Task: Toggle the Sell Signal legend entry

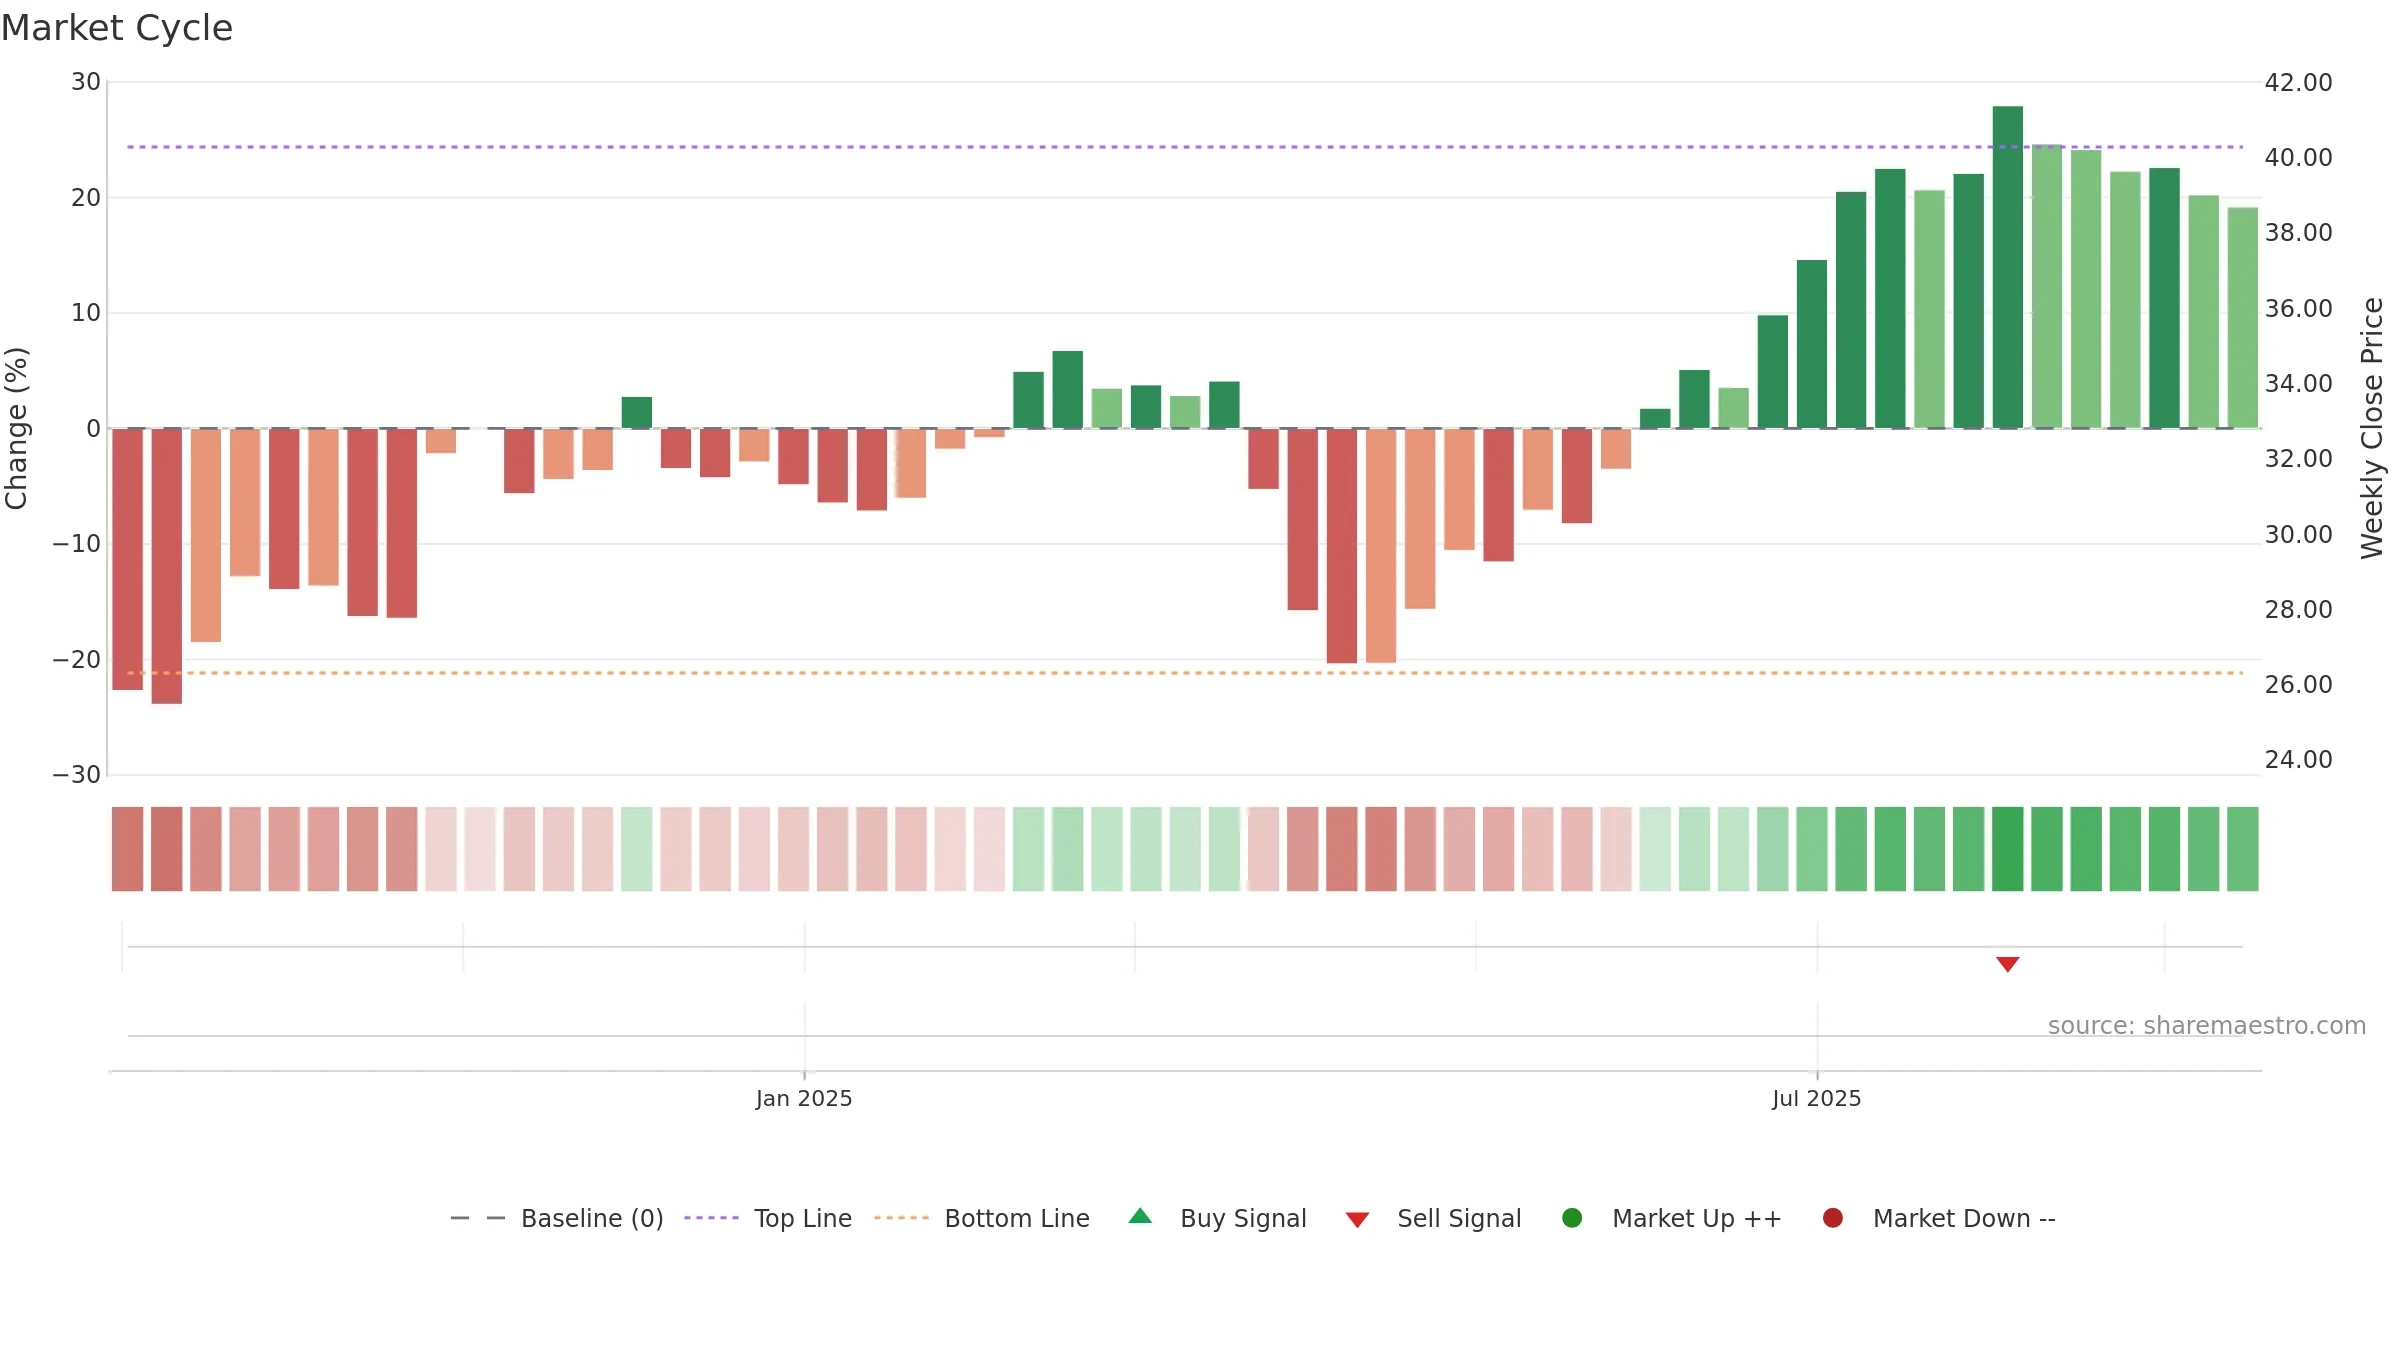Action: [x=1433, y=1218]
